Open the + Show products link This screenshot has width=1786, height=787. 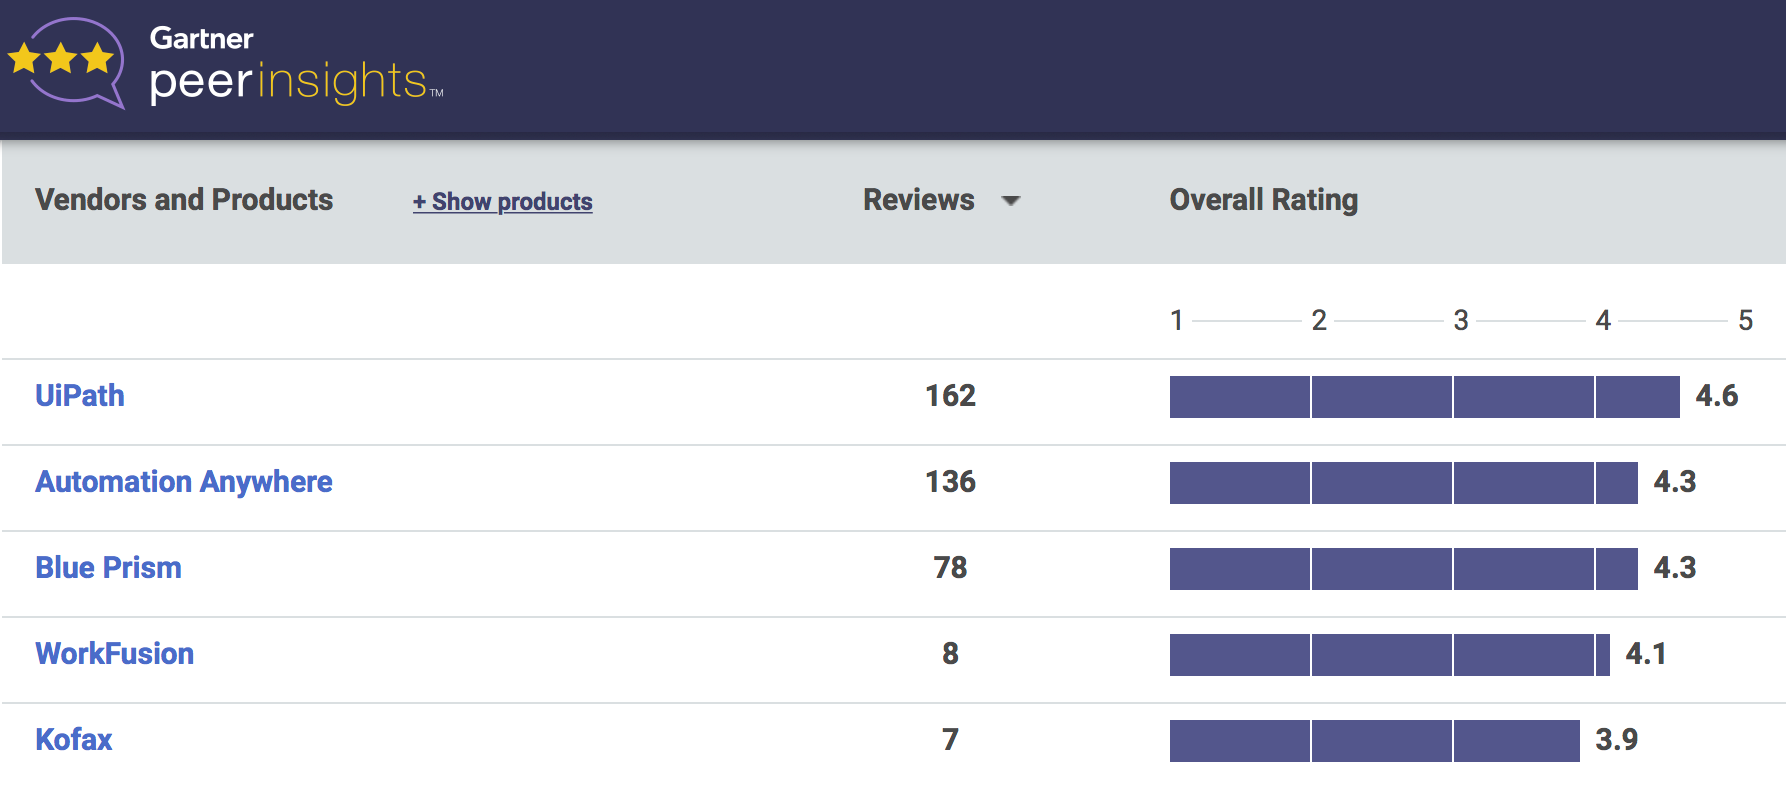point(503,201)
